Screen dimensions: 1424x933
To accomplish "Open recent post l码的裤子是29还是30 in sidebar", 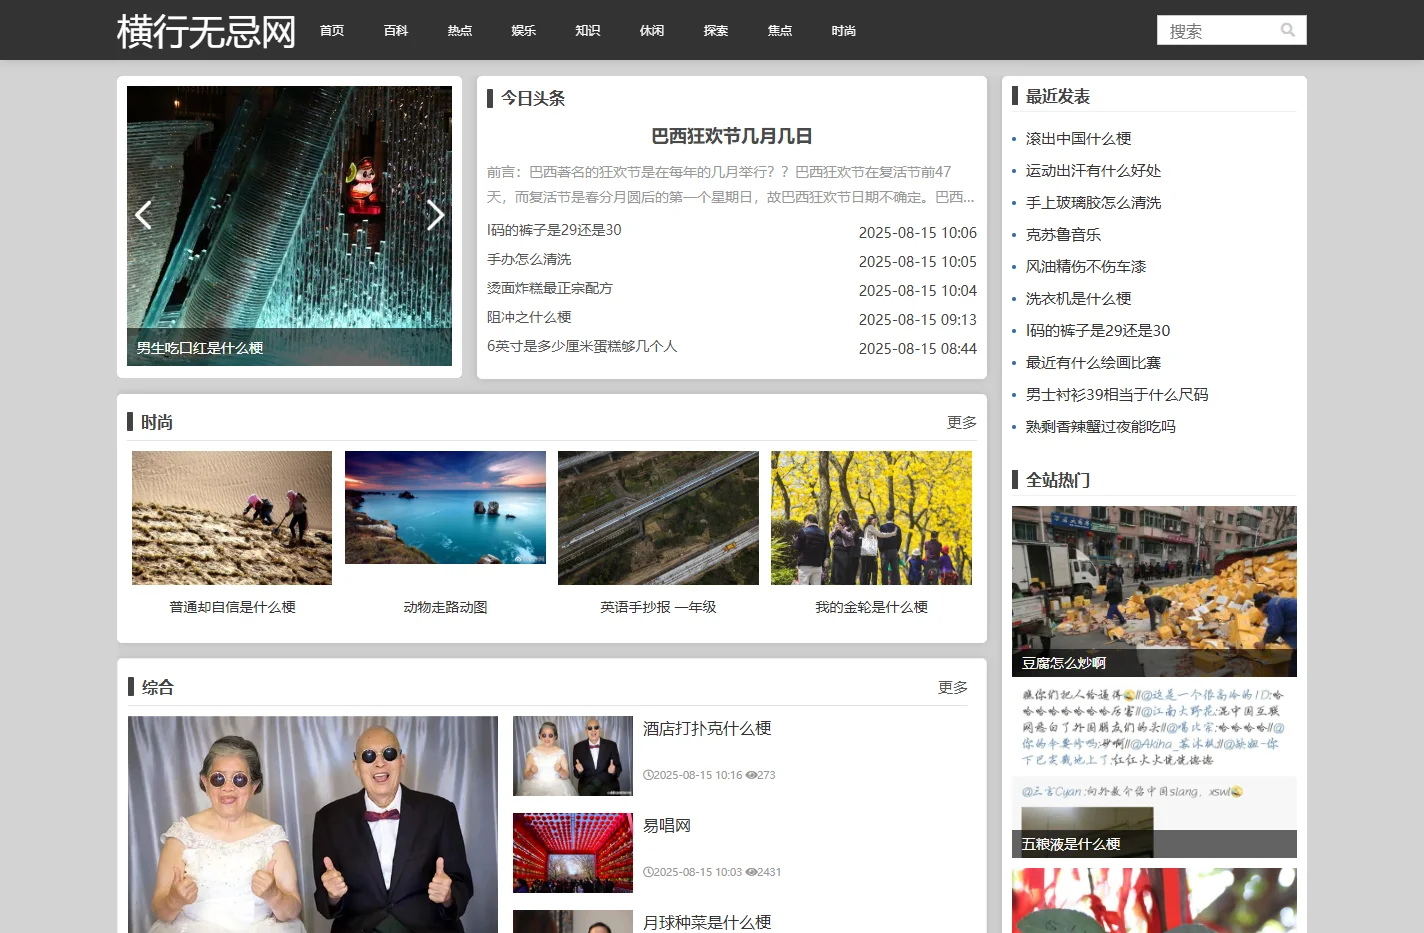I will [x=1098, y=331].
